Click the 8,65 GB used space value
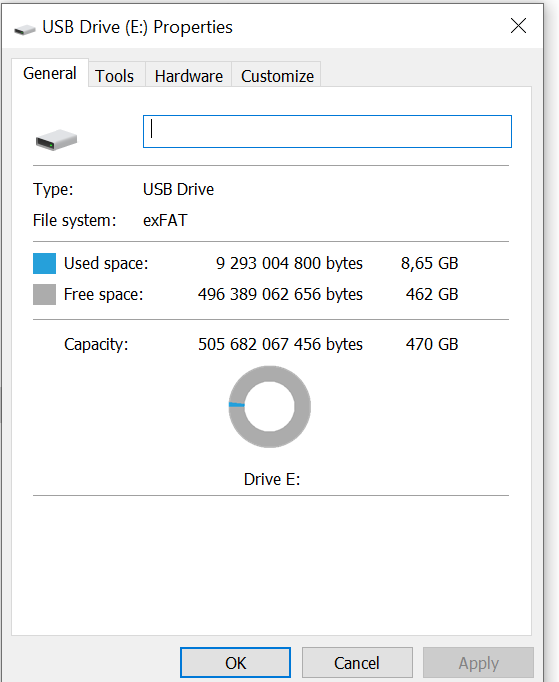Viewport: 559px width, 682px height. (429, 264)
